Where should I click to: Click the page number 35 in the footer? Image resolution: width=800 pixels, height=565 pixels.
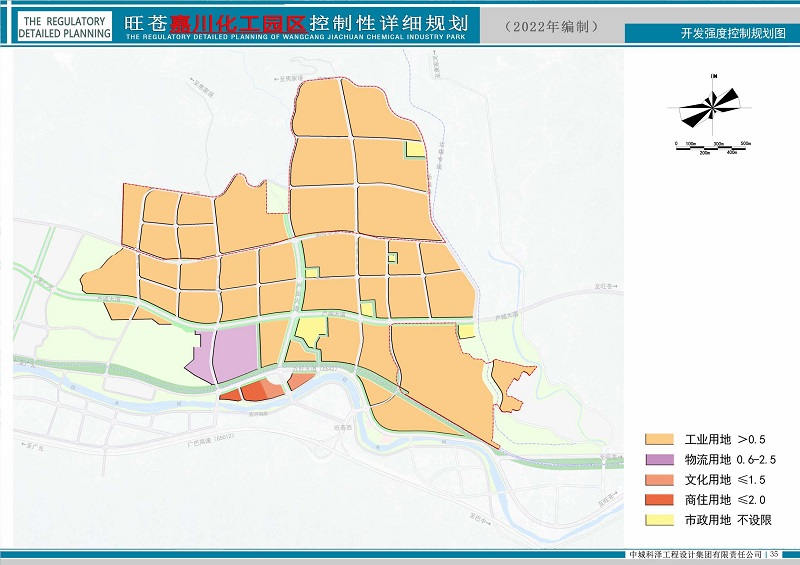[x=775, y=555]
